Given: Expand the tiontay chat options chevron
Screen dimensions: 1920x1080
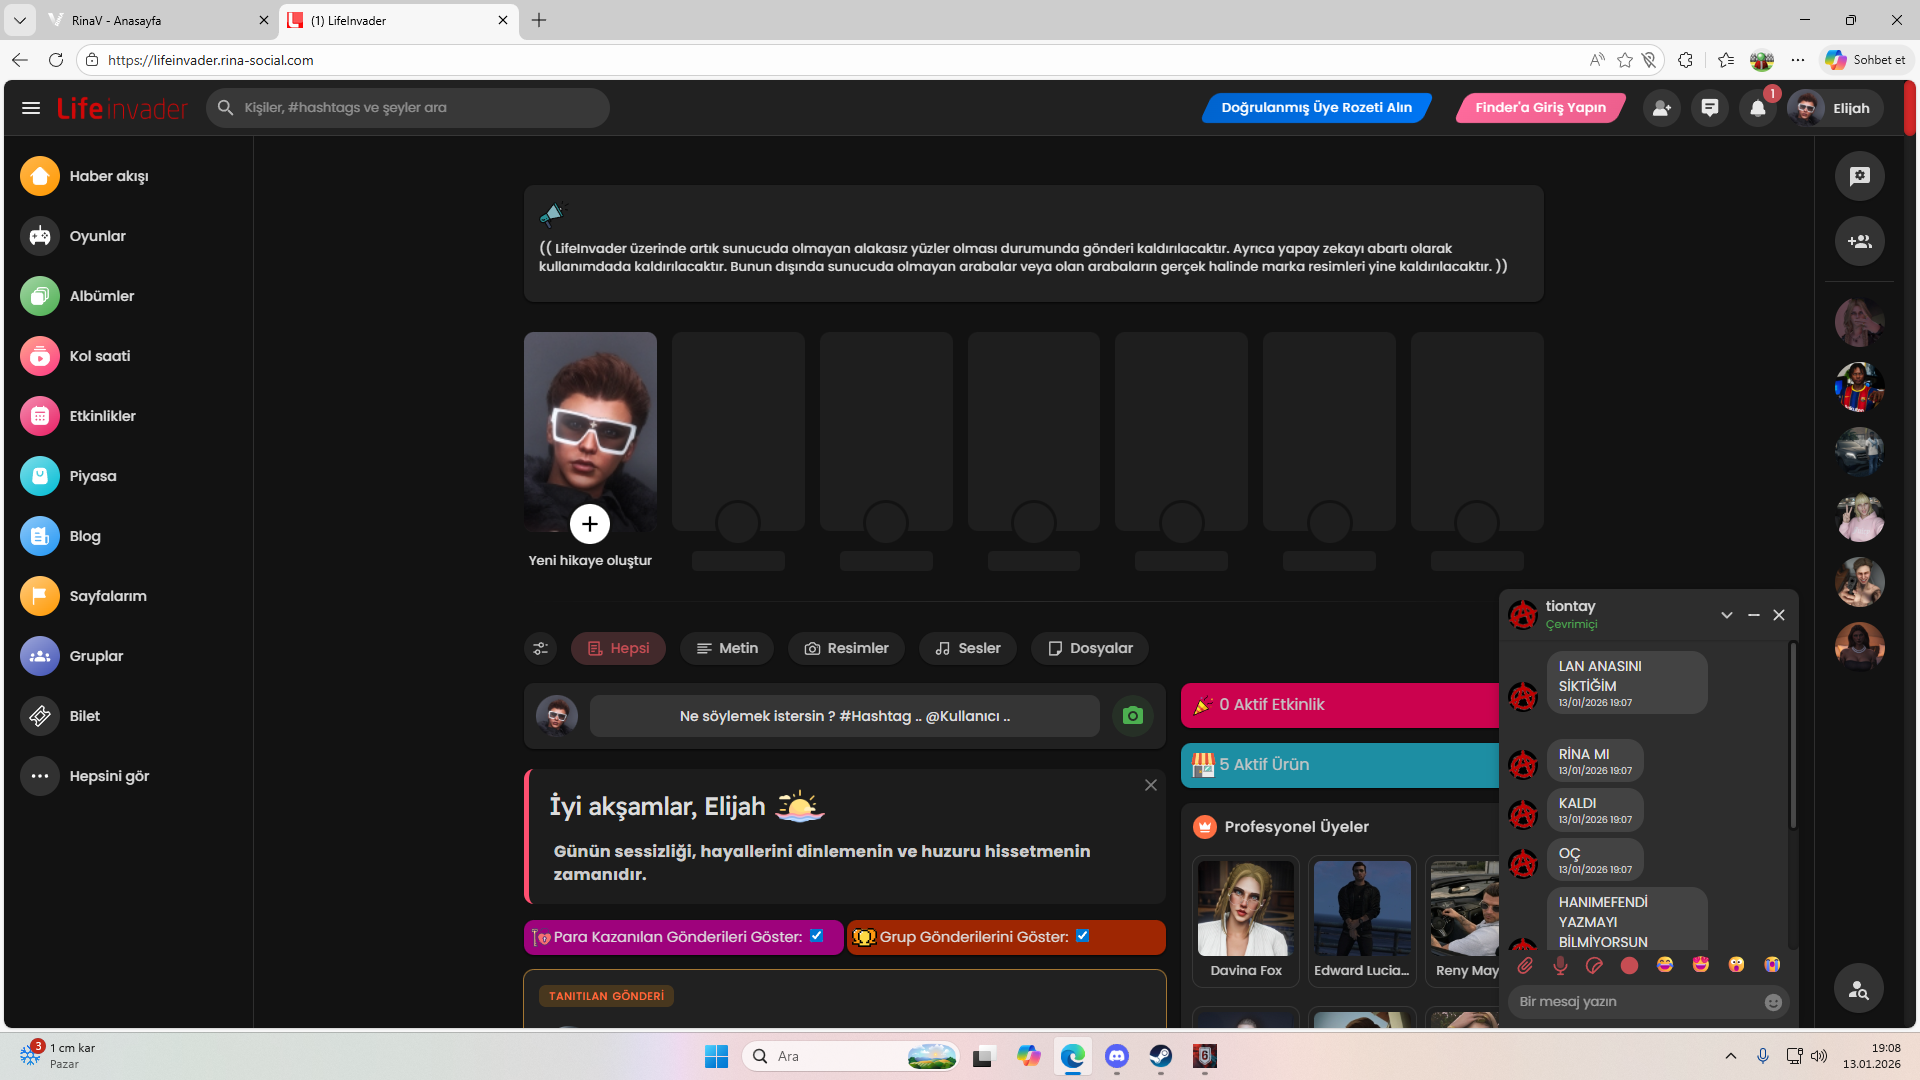Looking at the screenshot, I should click(1727, 615).
